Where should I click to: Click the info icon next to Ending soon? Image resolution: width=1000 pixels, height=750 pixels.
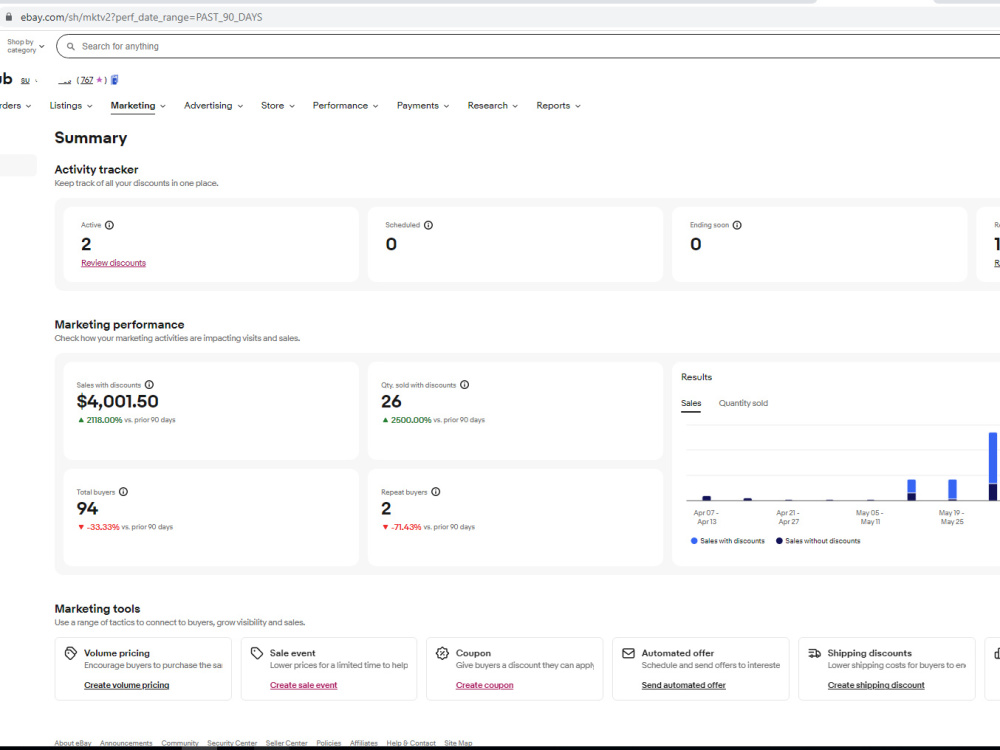click(737, 225)
